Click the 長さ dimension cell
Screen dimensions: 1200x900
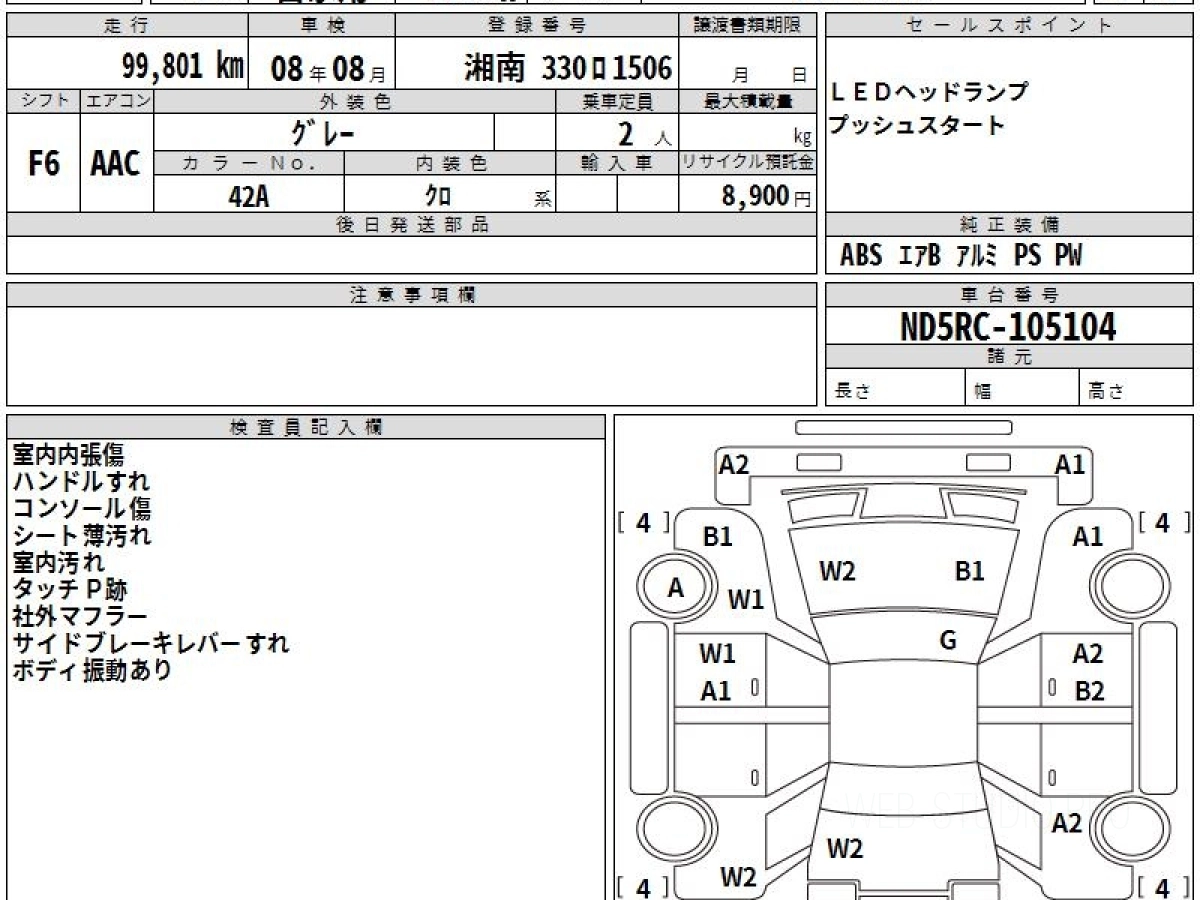(896, 388)
